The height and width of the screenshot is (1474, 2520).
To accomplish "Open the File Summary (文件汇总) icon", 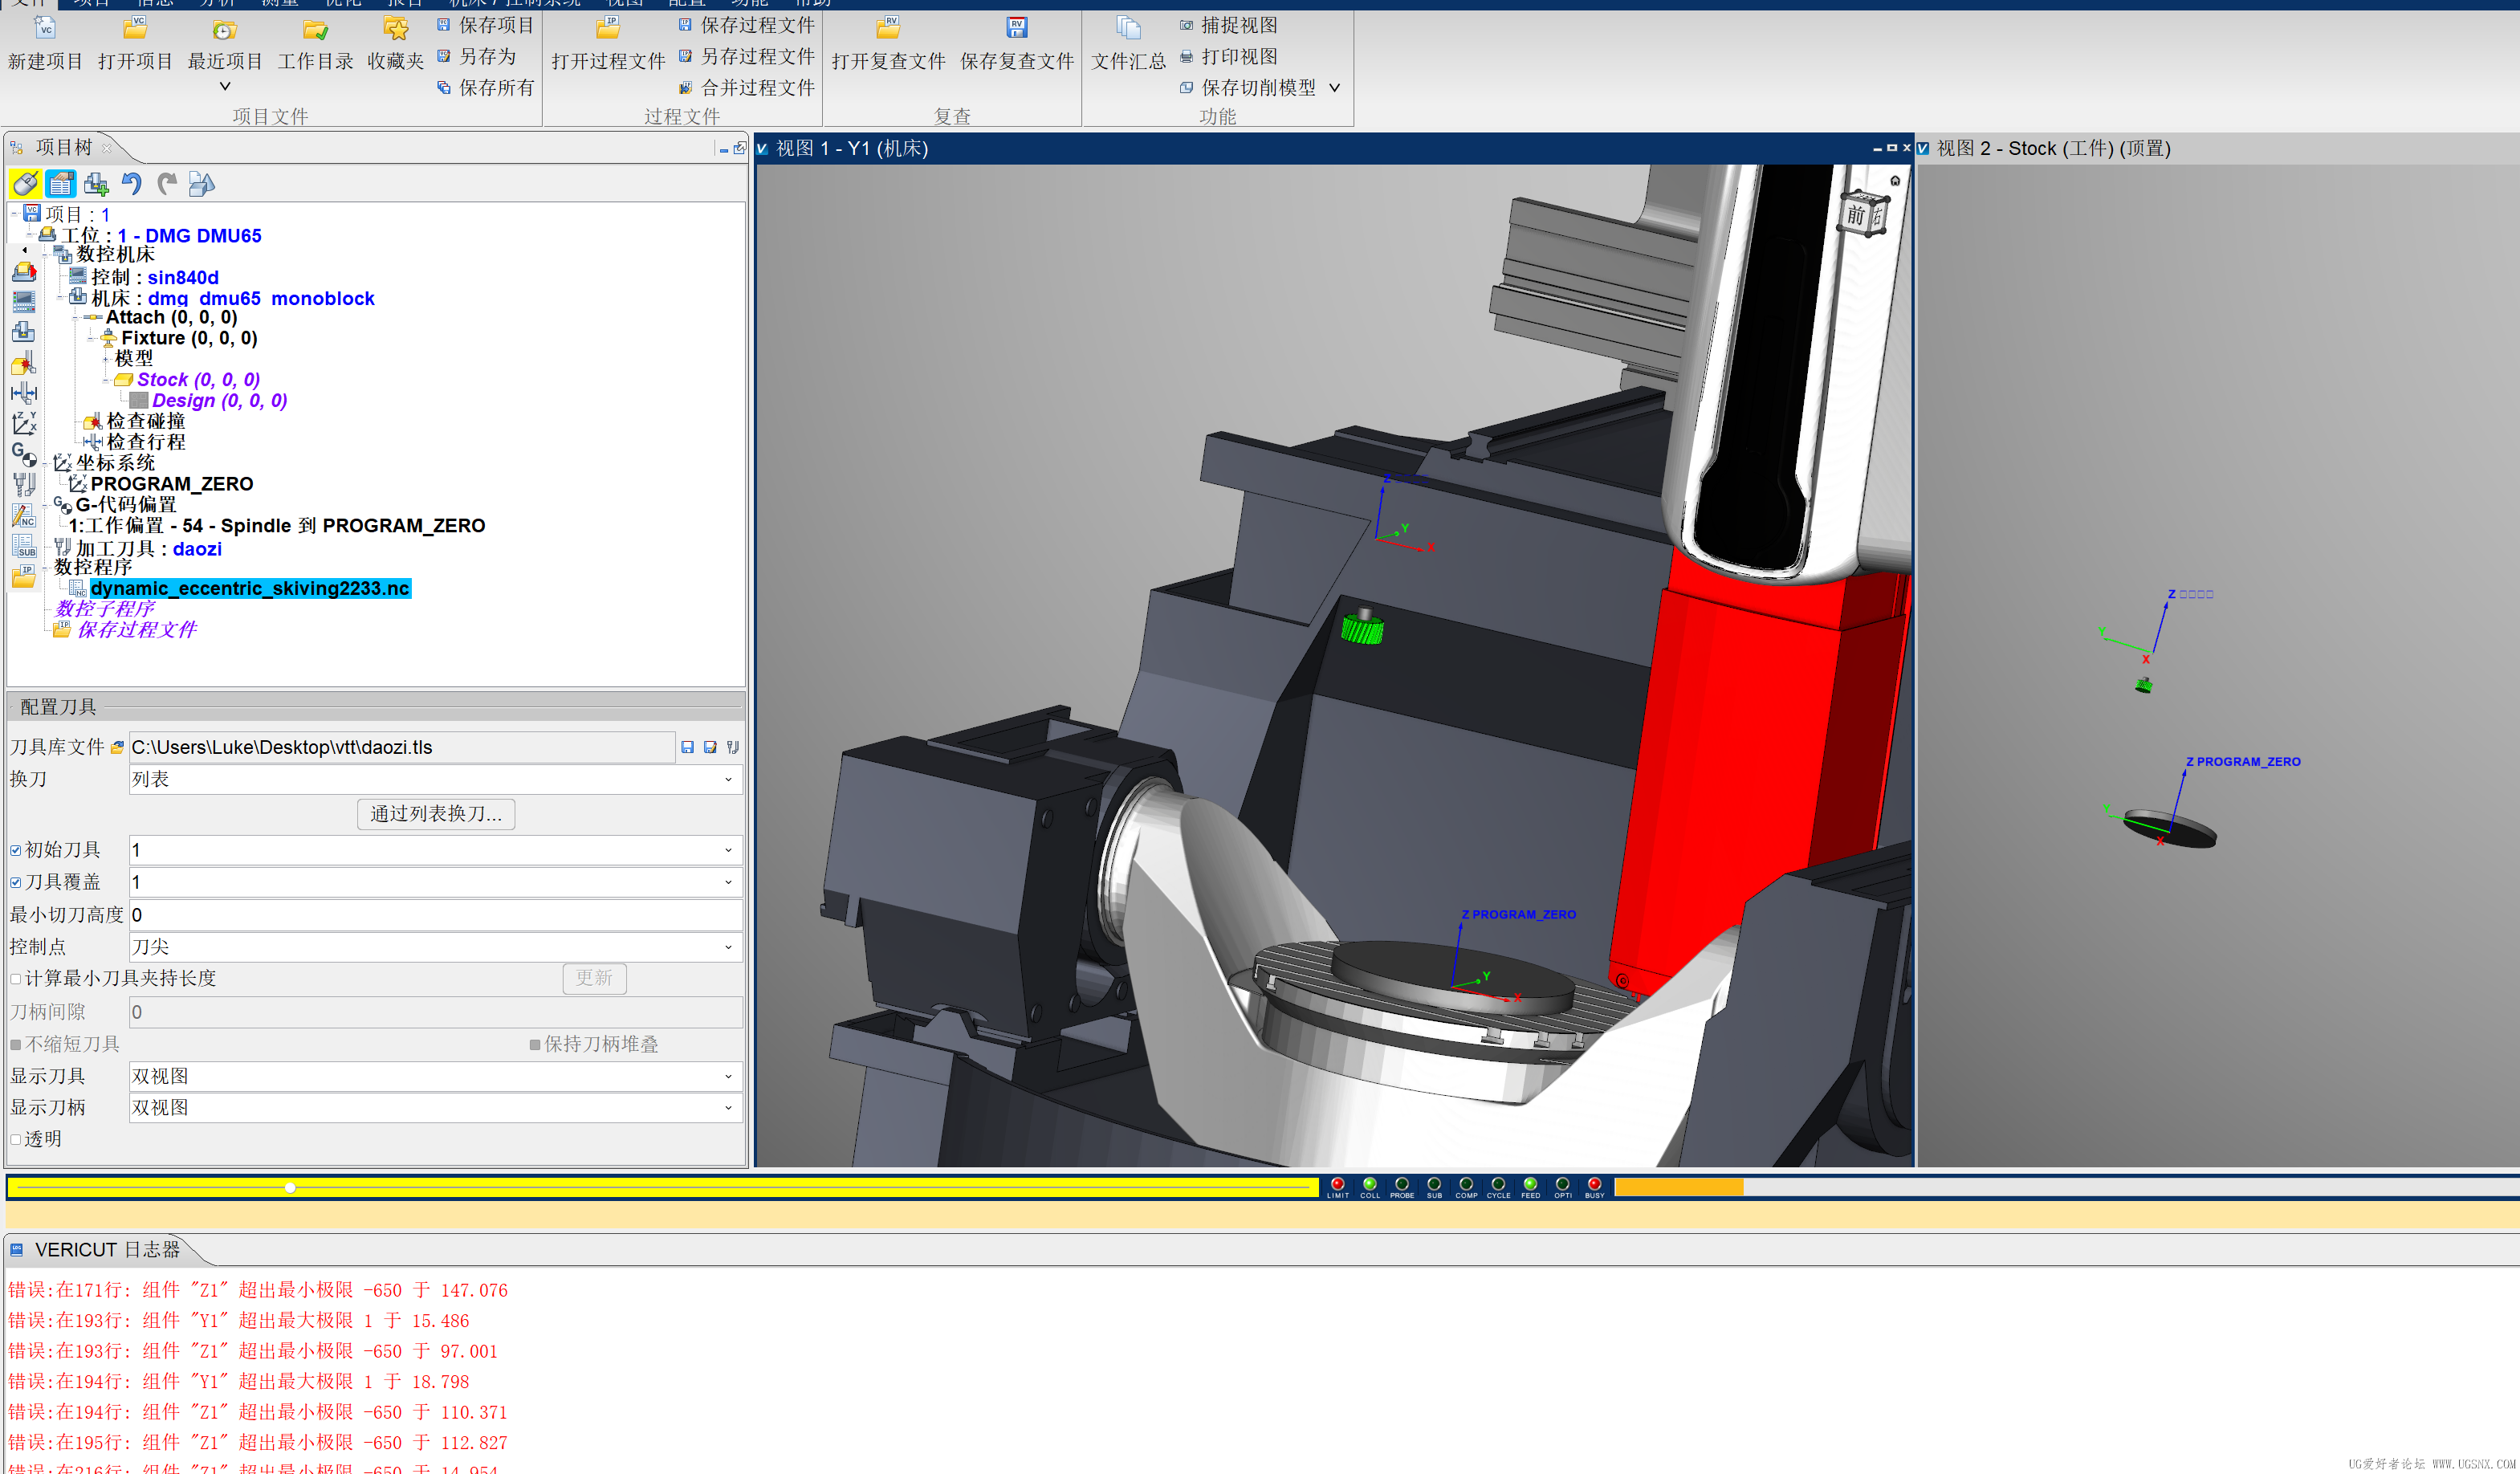I will click(x=1128, y=28).
